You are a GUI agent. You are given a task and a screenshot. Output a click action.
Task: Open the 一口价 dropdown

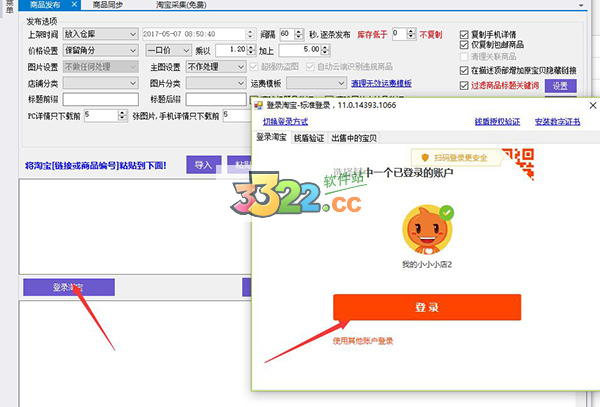coord(168,50)
